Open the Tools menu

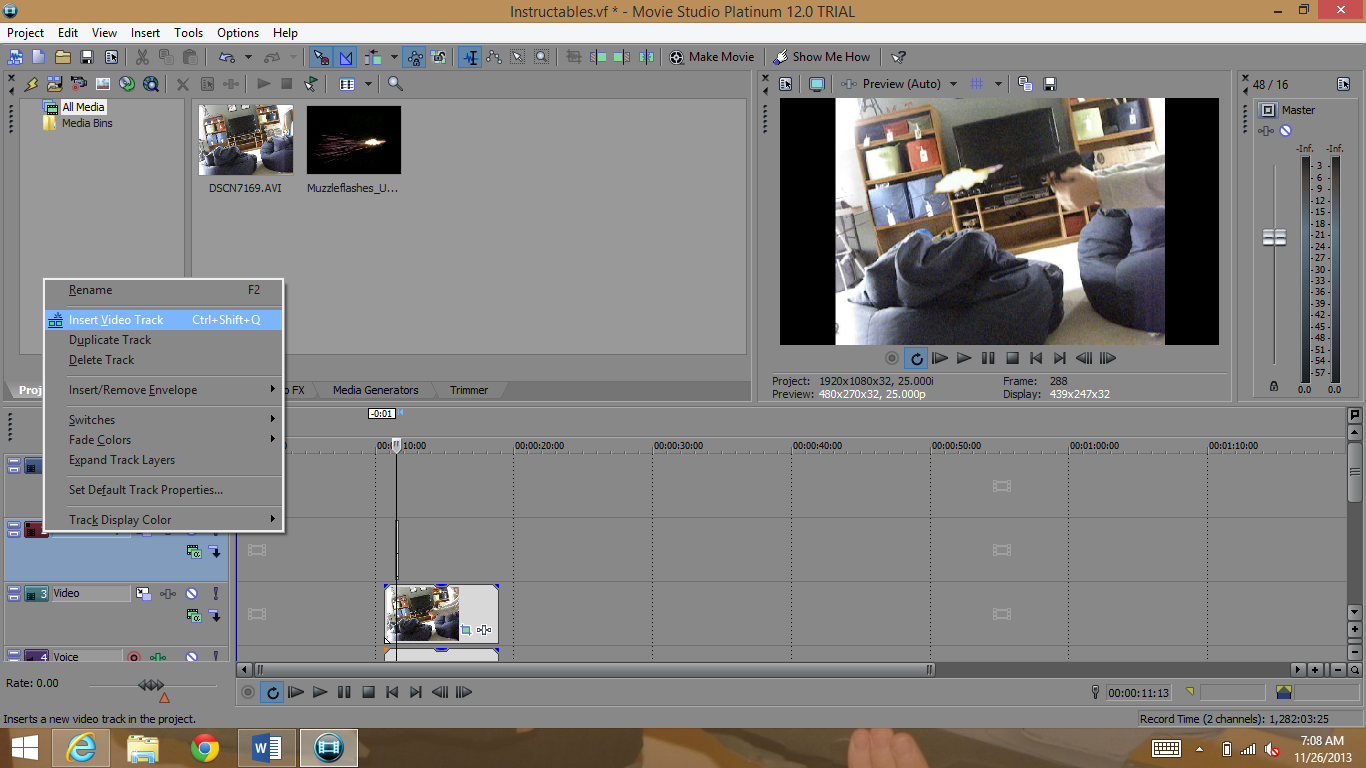pyautogui.click(x=188, y=33)
